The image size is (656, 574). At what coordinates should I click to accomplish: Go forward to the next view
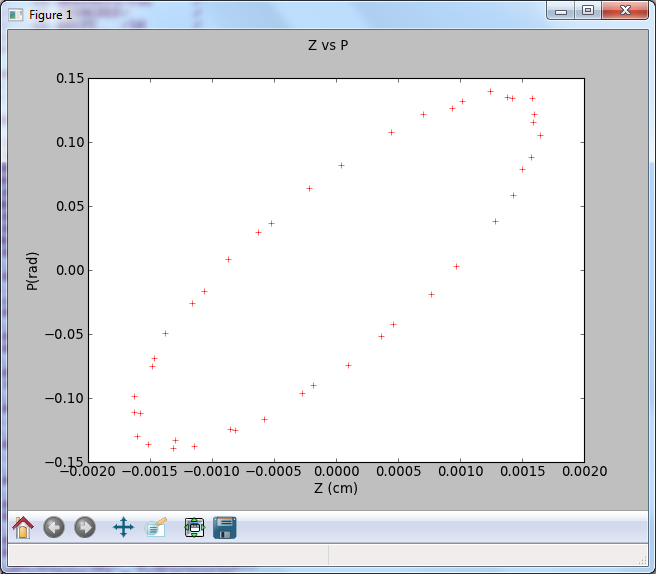pyautogui.click(x=85, y=527)
